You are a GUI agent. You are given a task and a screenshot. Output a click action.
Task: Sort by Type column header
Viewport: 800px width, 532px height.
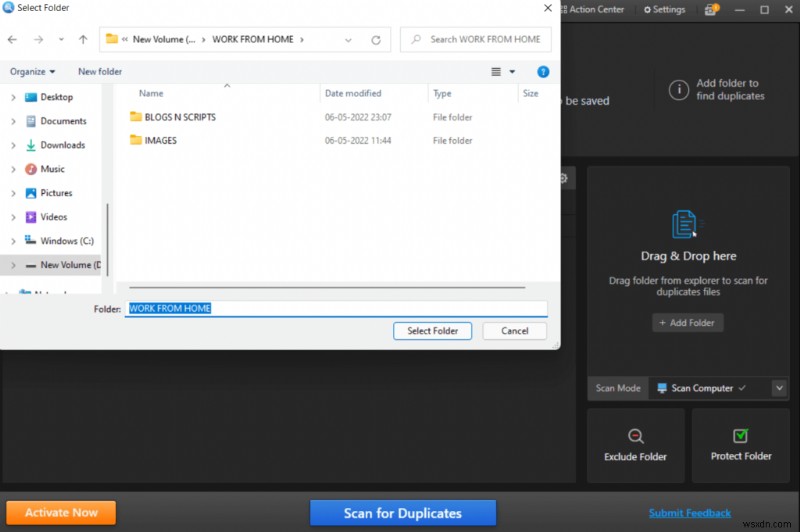(442, 93)
